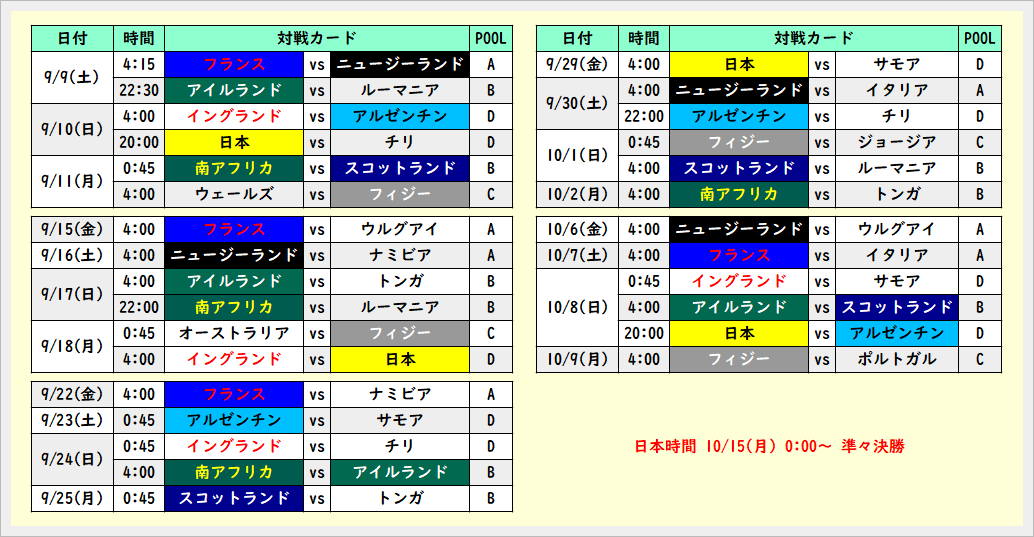Image resolution: width=1034 pixels, height=537 pixels.
Task: Select the 9/29(金) date cell
Action: point(577,64)
